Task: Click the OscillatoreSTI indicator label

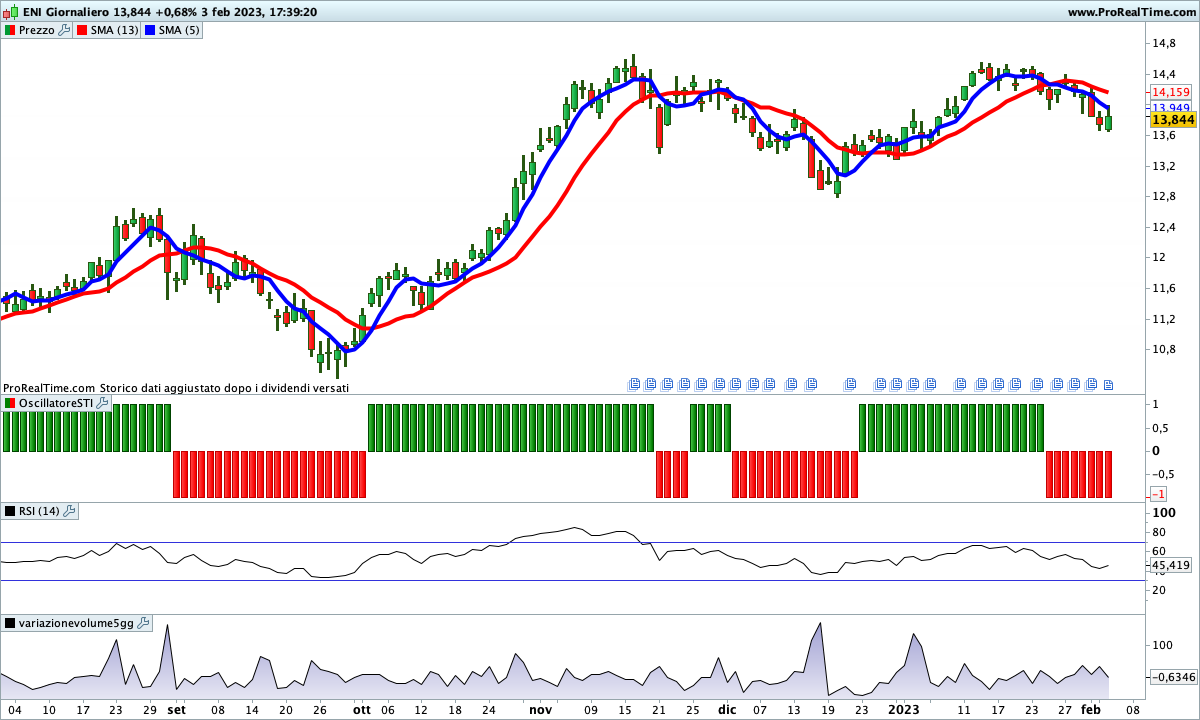Action: (56, 403)
